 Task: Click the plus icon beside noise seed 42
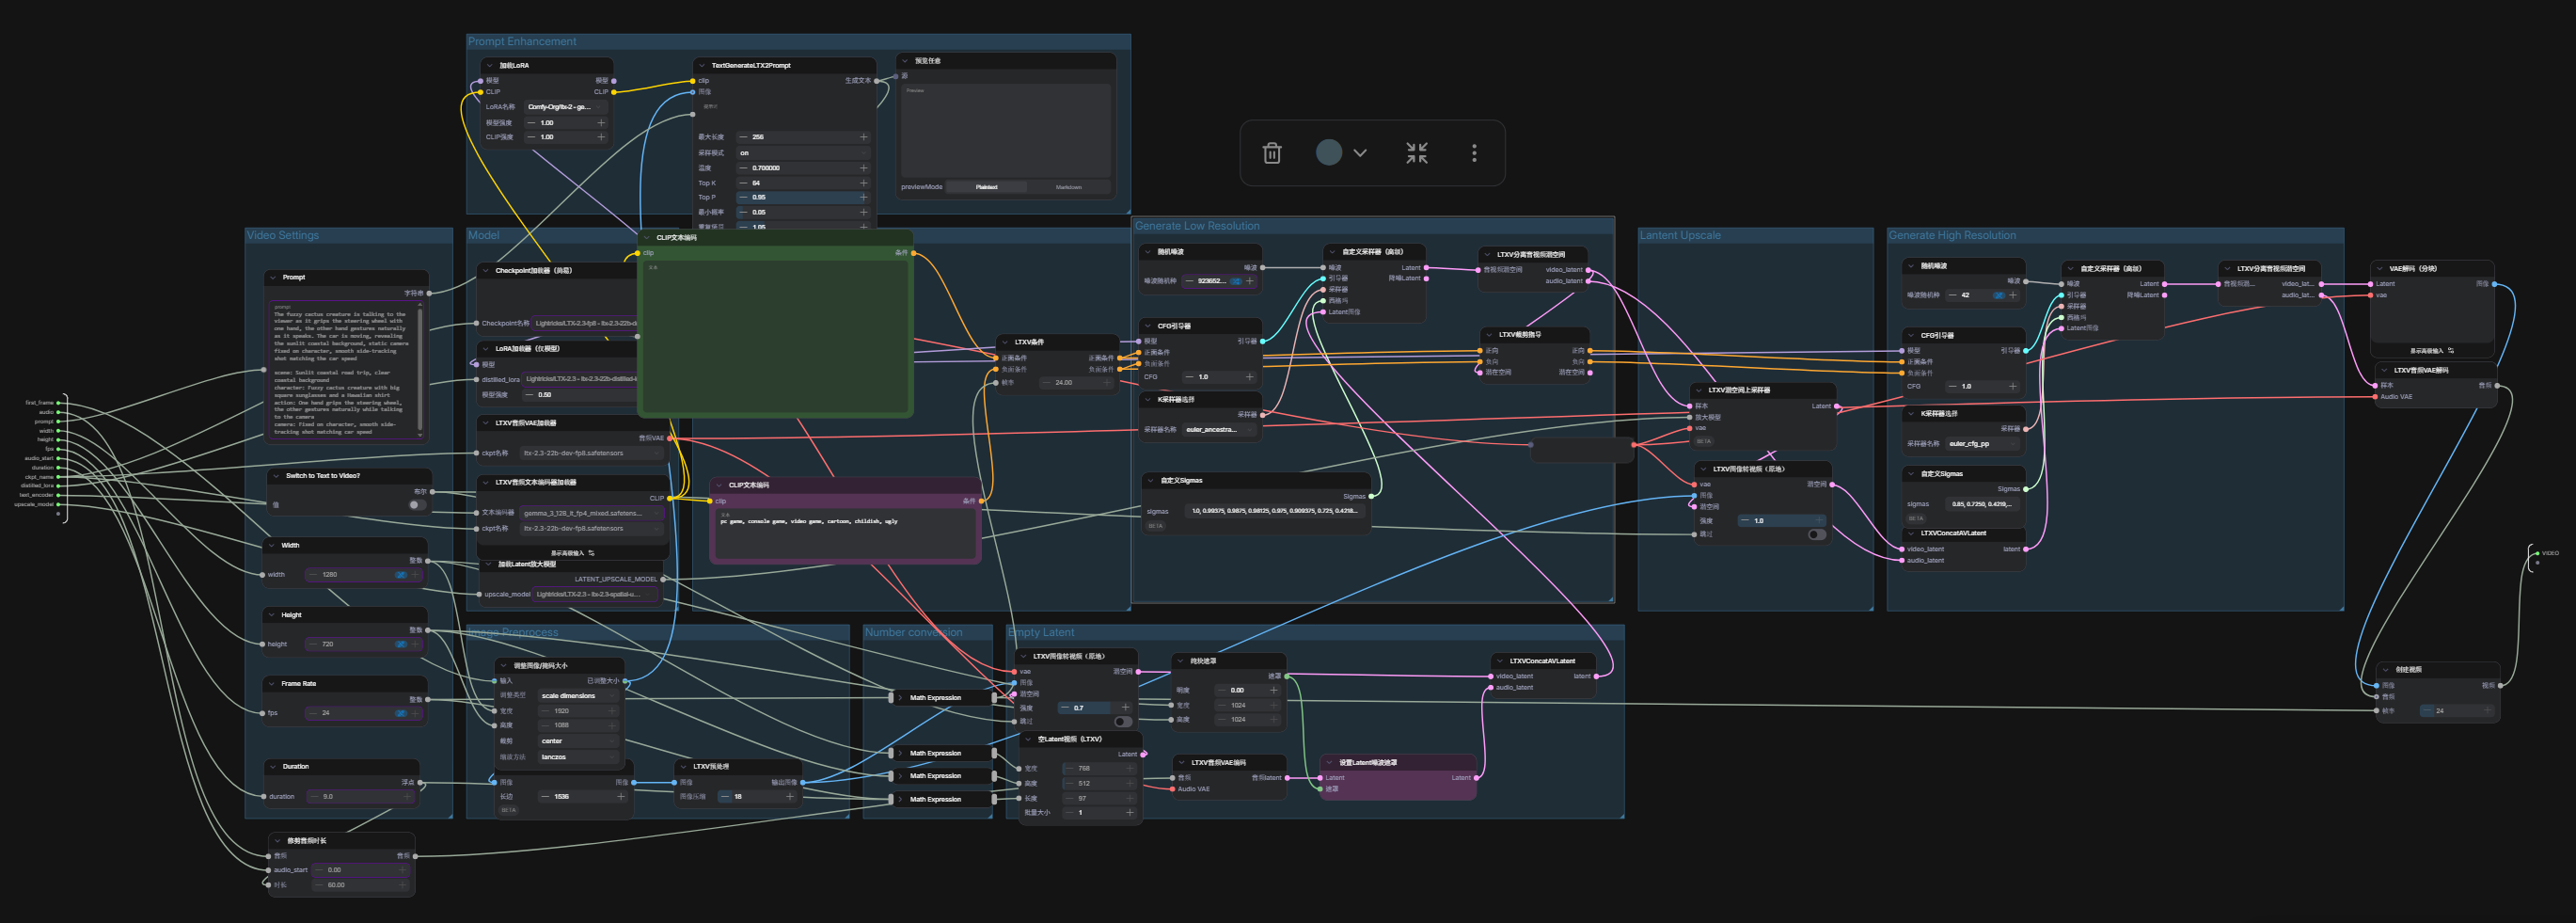2013,295
